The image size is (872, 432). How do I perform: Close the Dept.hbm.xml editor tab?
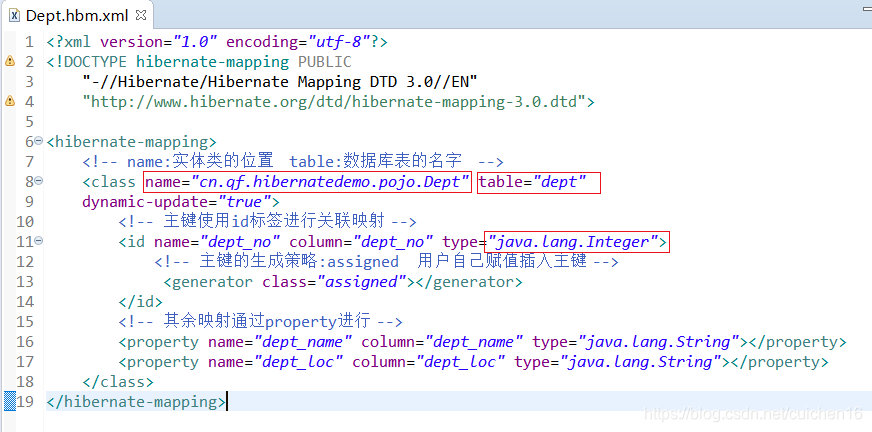141,15
